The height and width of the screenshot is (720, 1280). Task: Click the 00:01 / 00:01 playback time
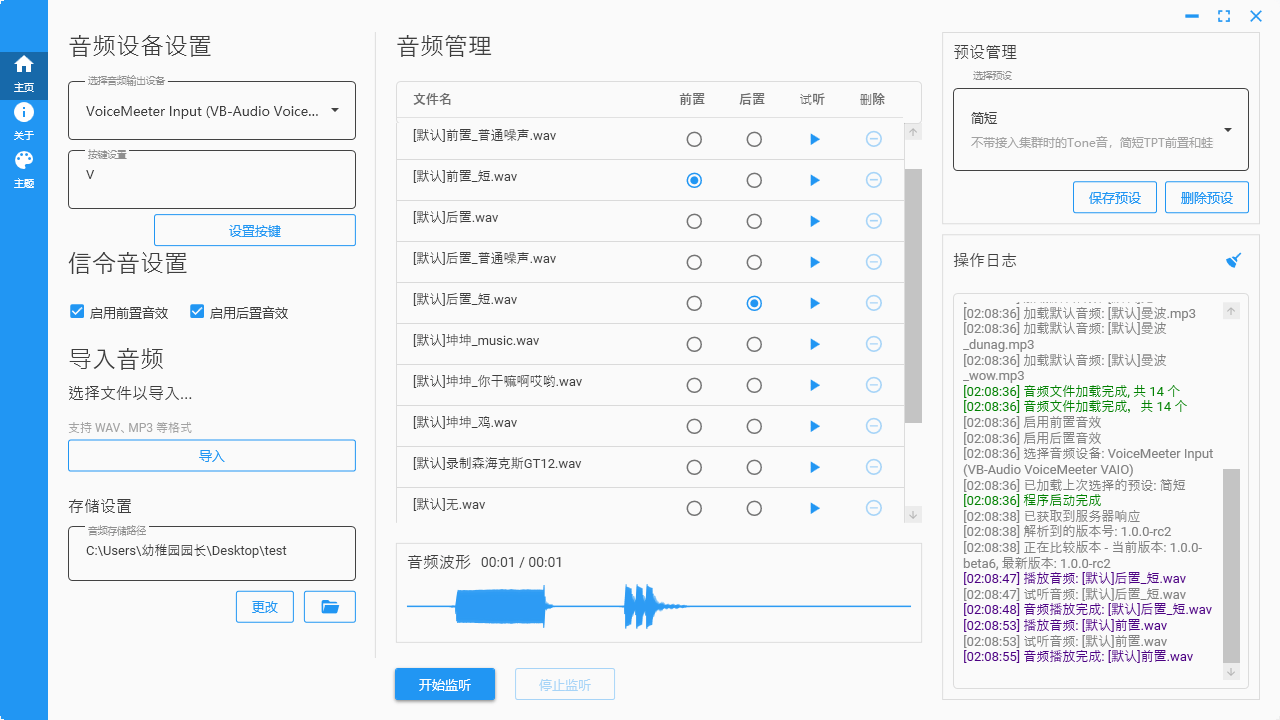click(x=522, y=563)
